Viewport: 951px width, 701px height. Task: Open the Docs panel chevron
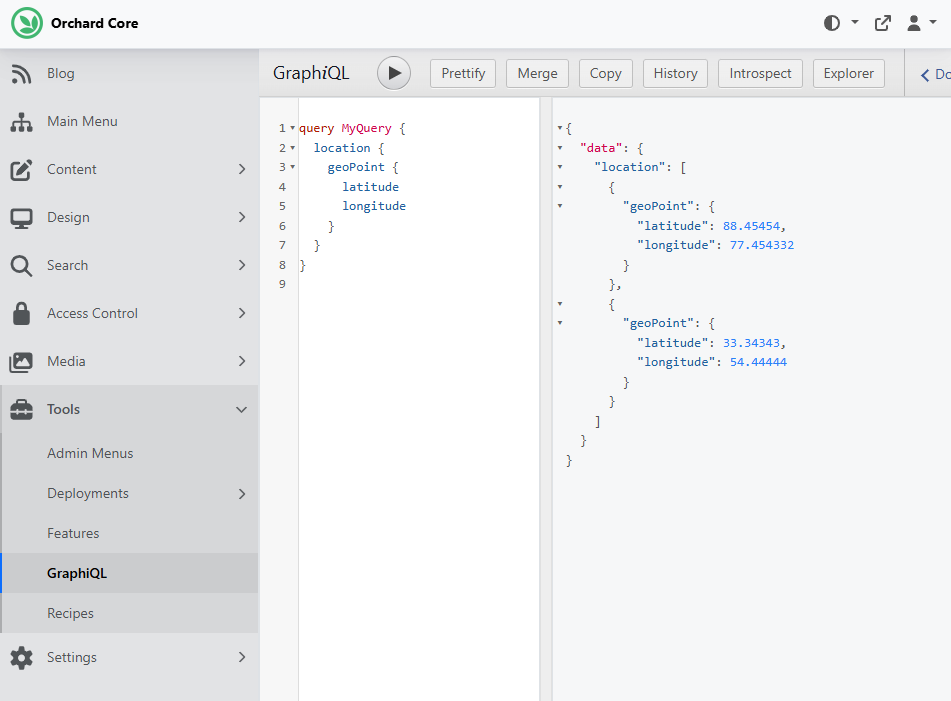[x=925, y=75]
